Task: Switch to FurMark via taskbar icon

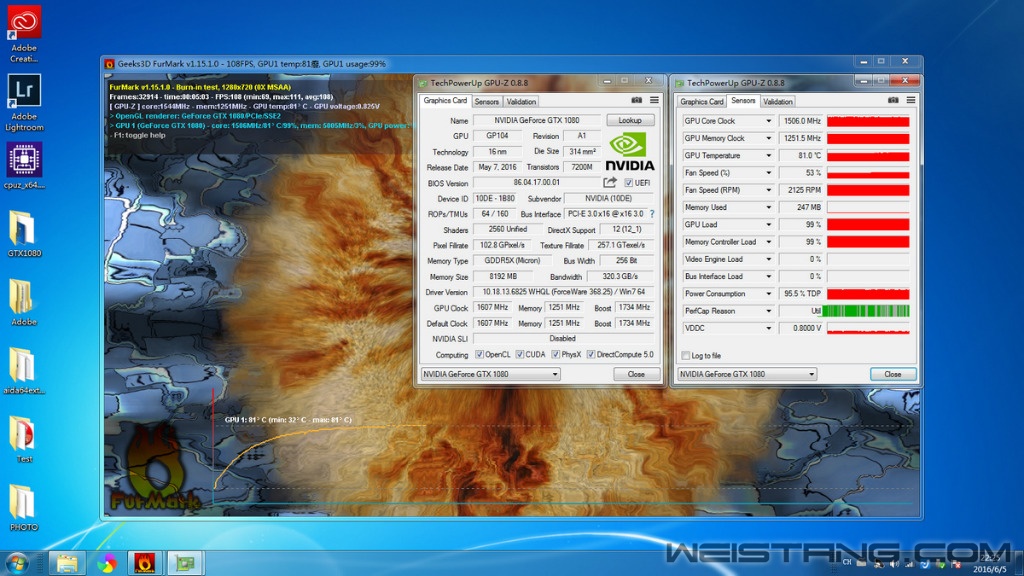Action: point(145,562)
